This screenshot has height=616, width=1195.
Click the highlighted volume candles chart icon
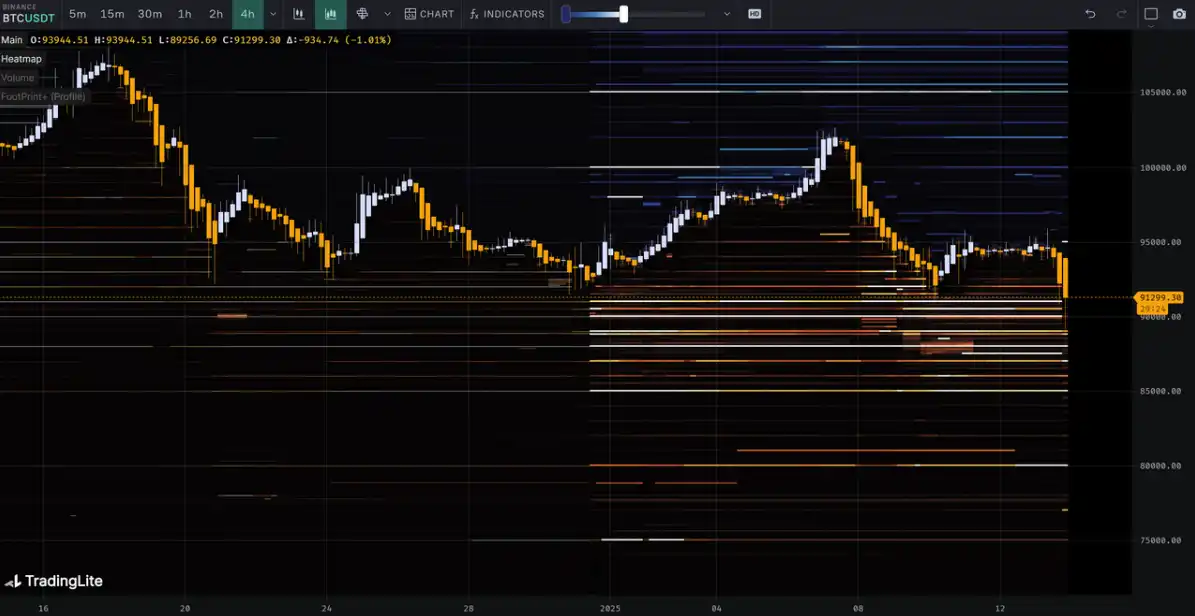tap(330, 14)
